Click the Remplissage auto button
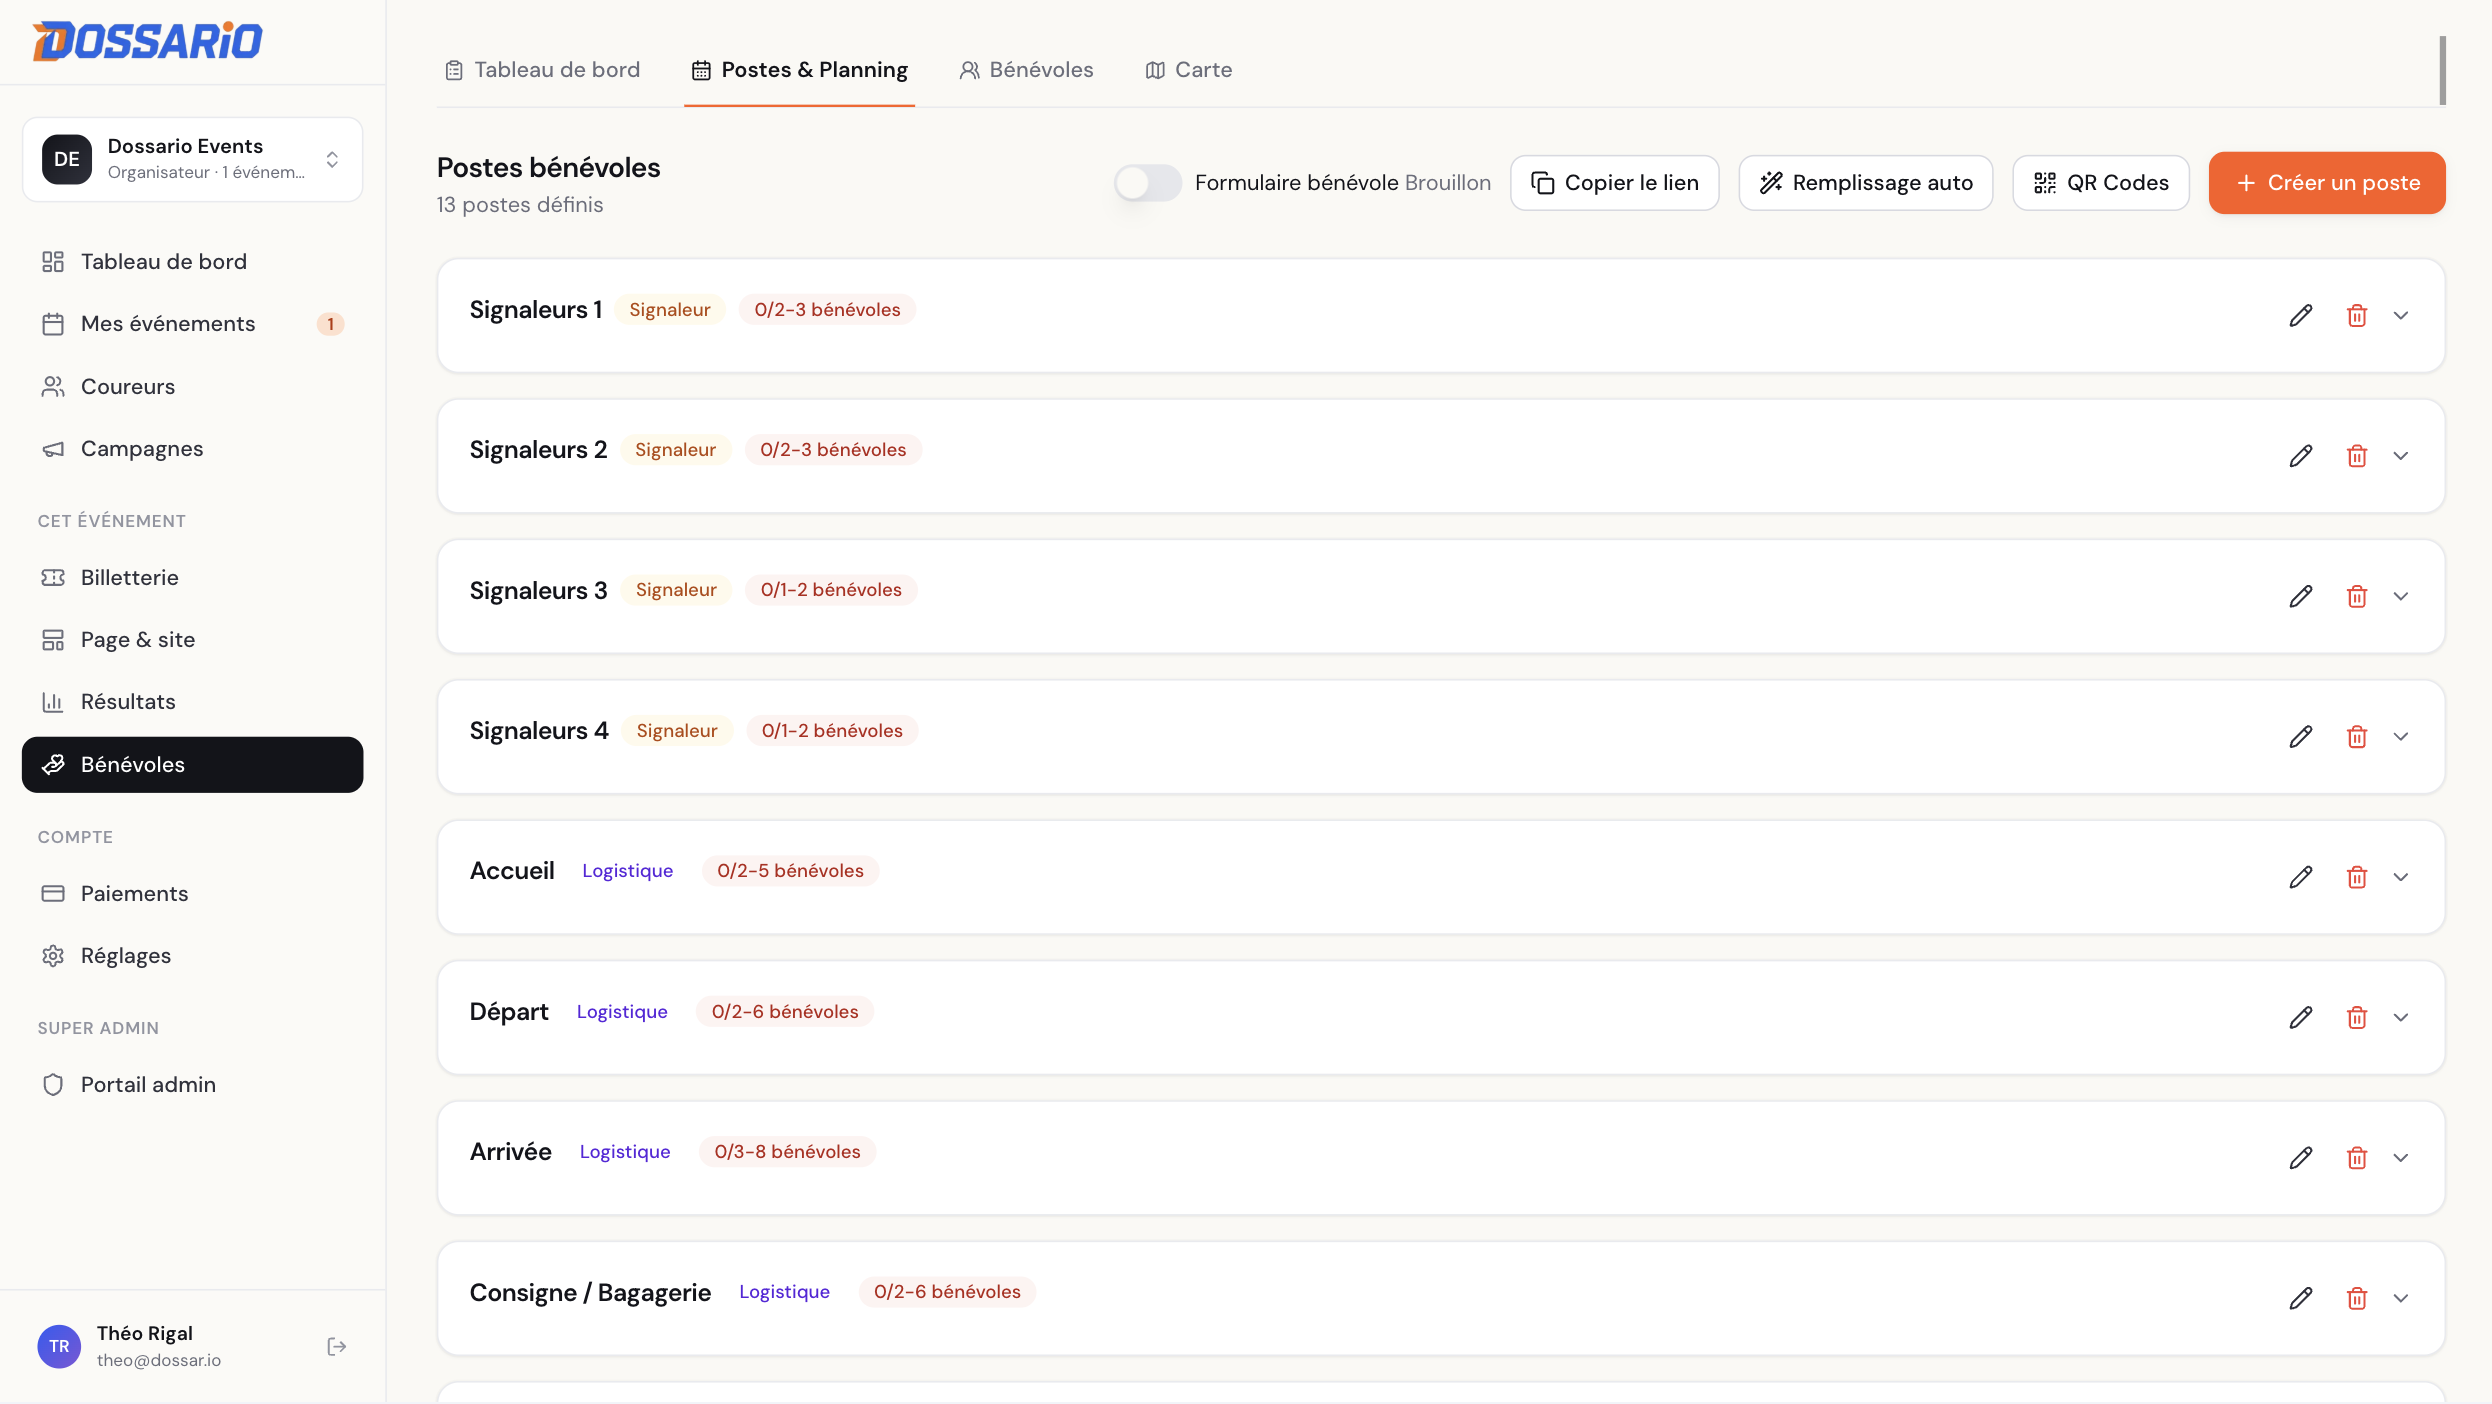Screen dimensions: 2492x1404 tap(1866, 183)
